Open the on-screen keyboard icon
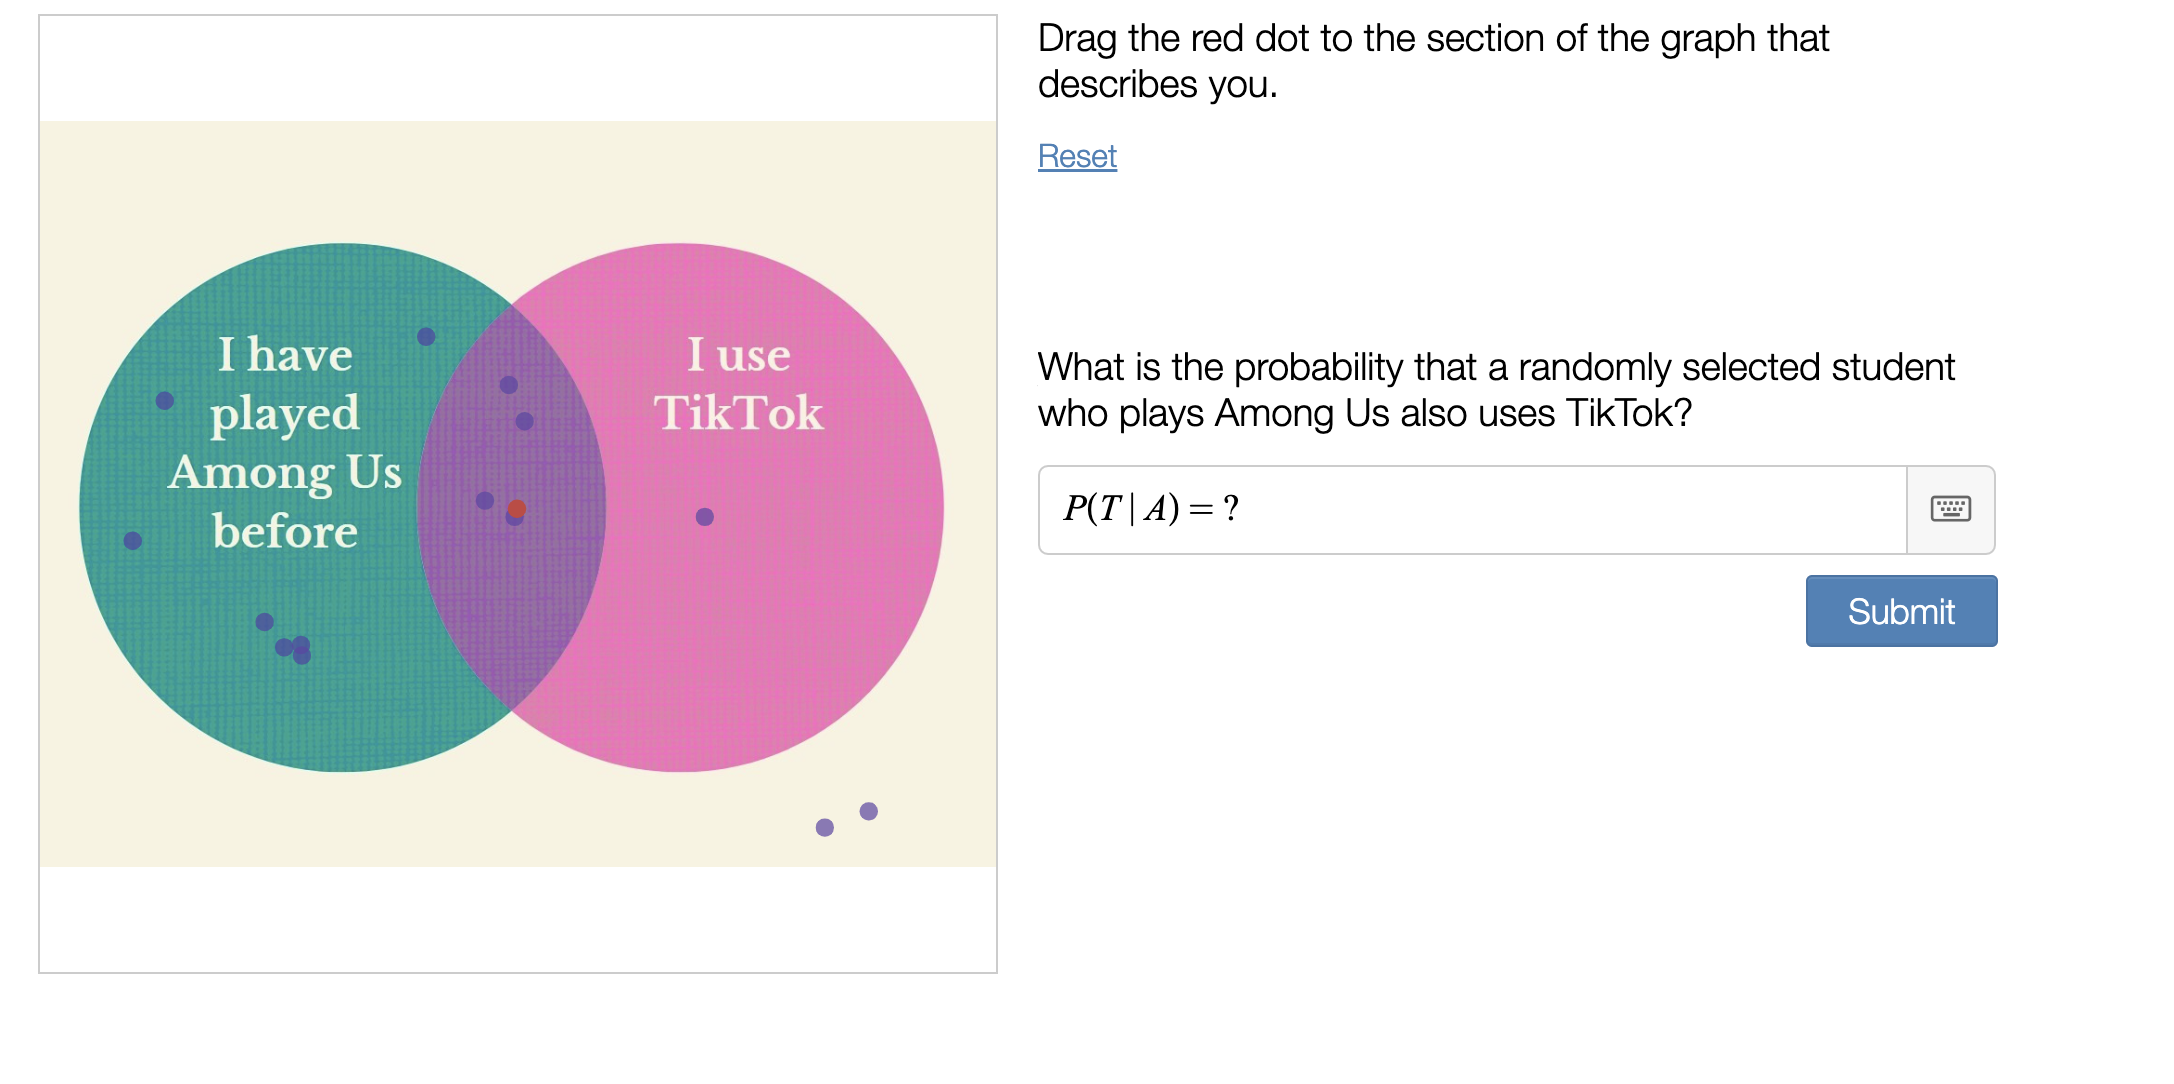Image resolution: width=2174 pixels, height=1084 pixels. click(x=1952, y=510)
